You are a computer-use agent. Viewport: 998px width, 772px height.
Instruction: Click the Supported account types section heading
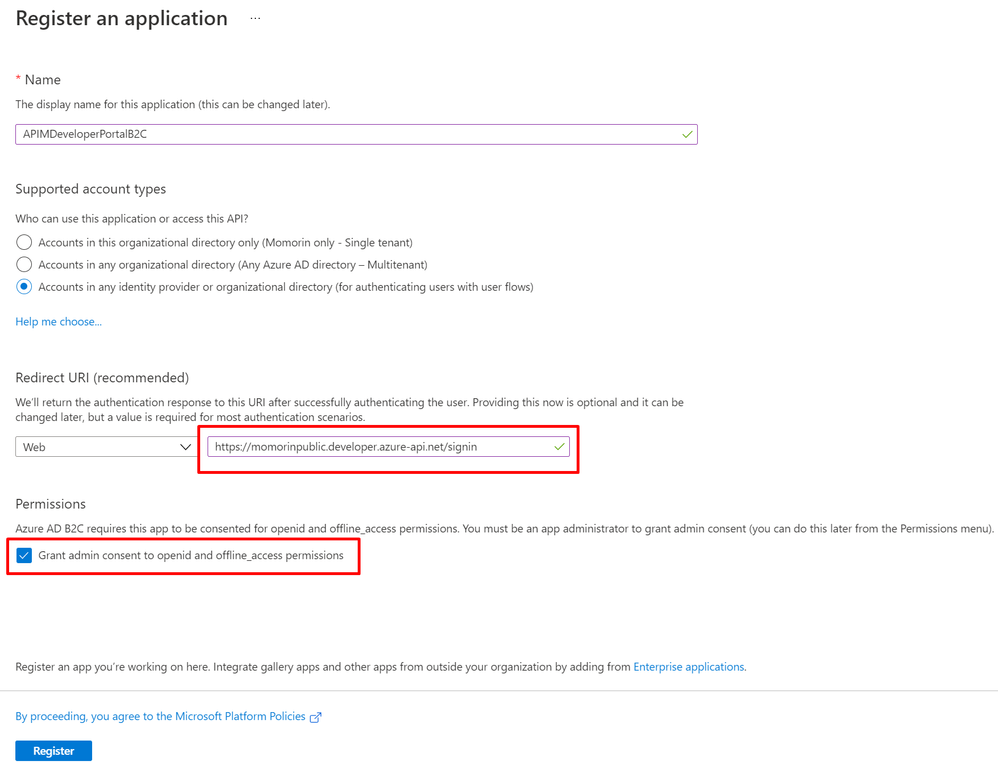[90, 189]
